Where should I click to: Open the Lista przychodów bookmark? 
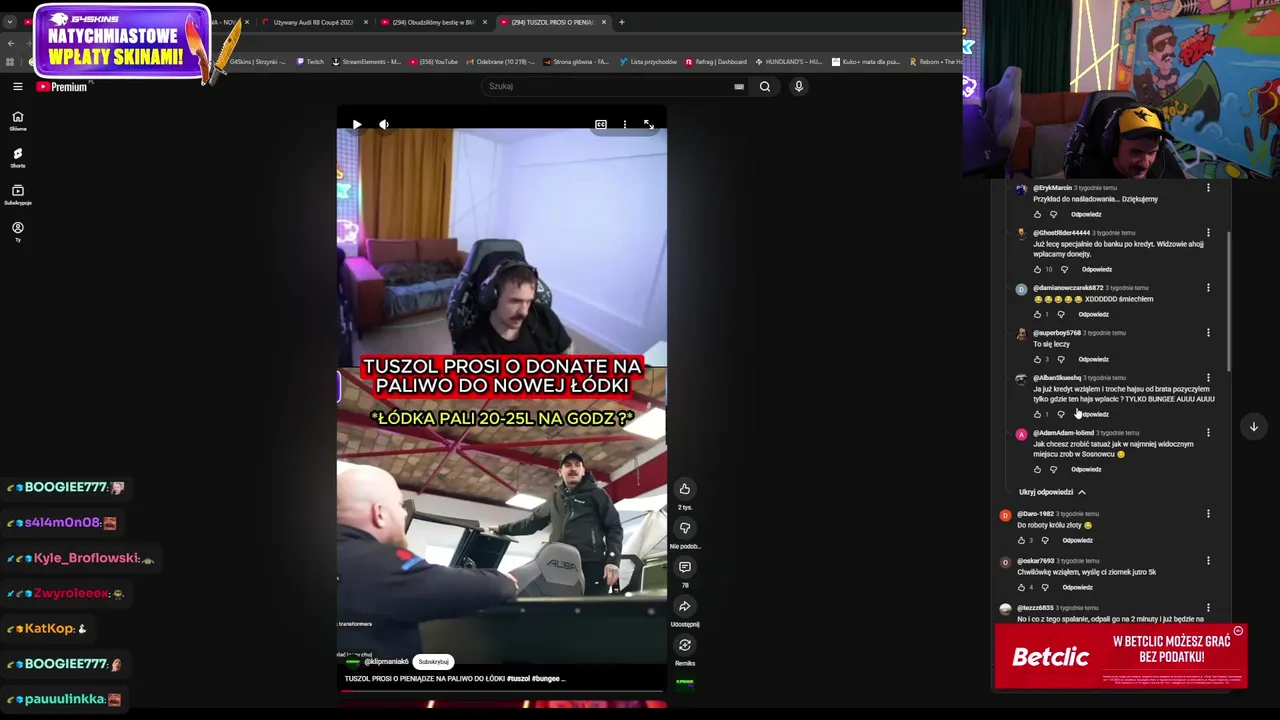[x=648, y=62]
